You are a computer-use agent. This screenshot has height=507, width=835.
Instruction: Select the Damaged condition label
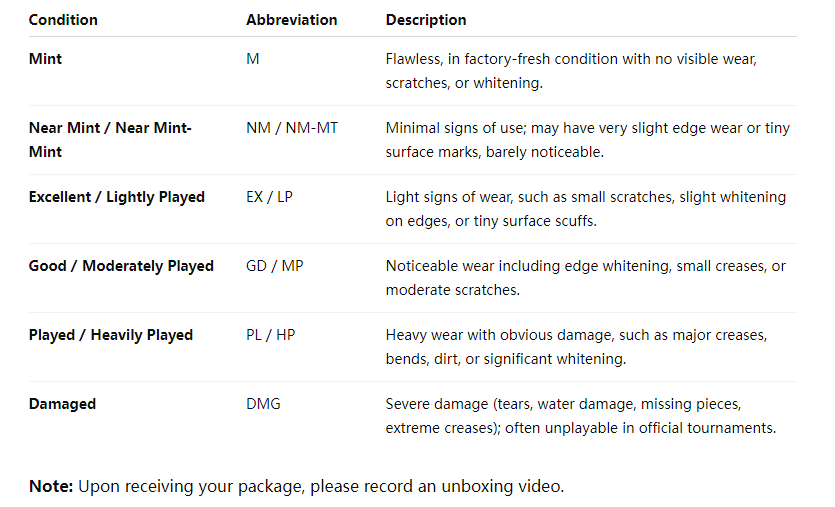[62, 404]
